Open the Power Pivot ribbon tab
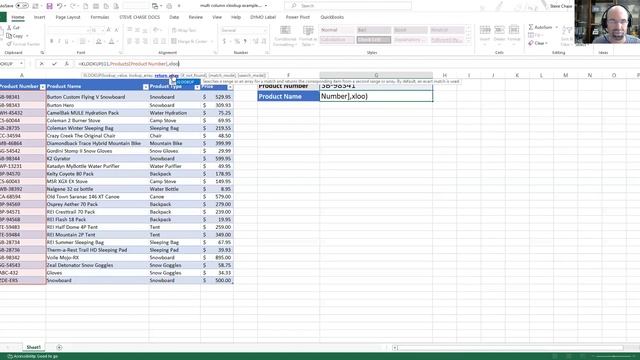640x360 pixels. [x=298, y=17]
